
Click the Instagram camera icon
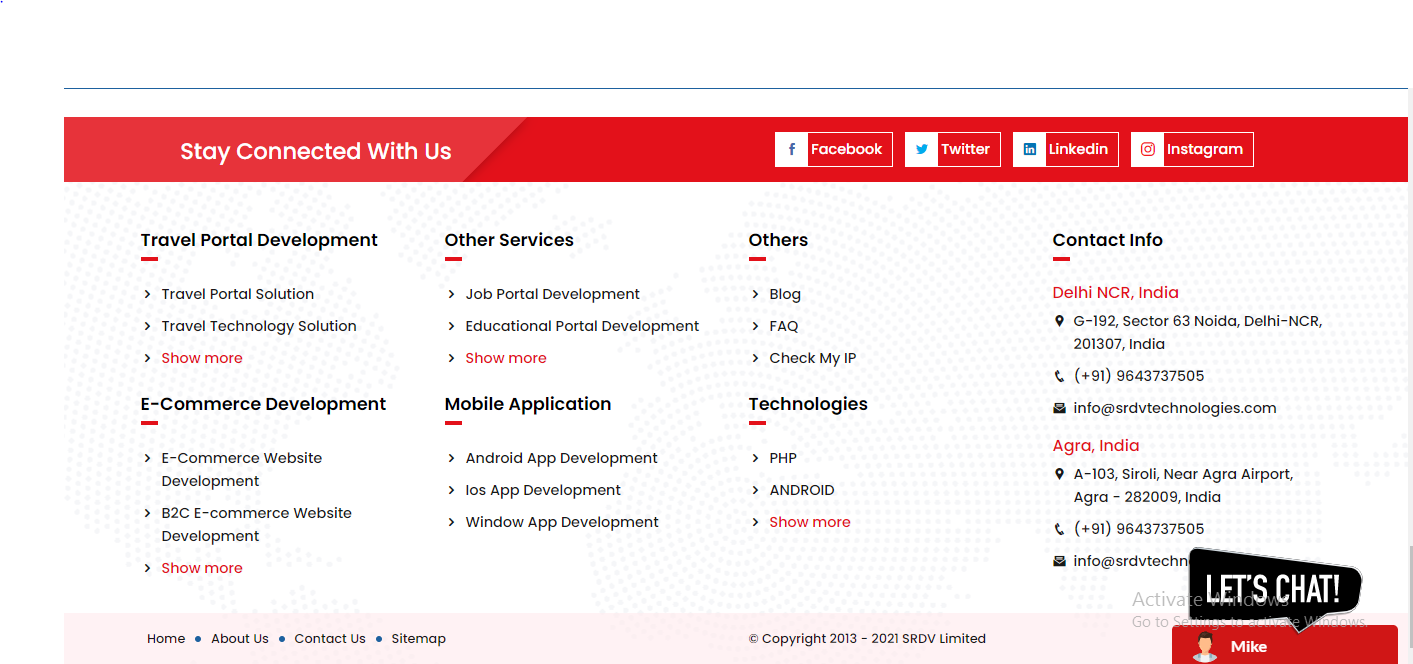[x=1147, y=149]
